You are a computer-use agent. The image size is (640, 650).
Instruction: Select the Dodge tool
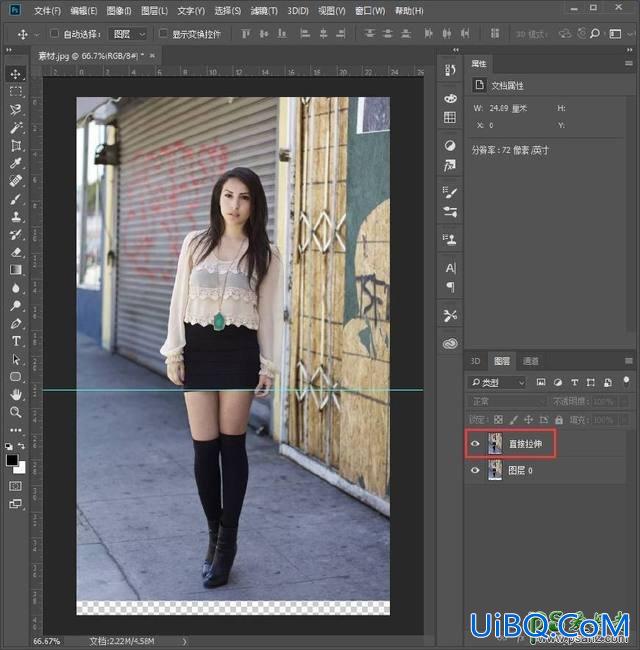pyautogui.click(x=16, y=306)
